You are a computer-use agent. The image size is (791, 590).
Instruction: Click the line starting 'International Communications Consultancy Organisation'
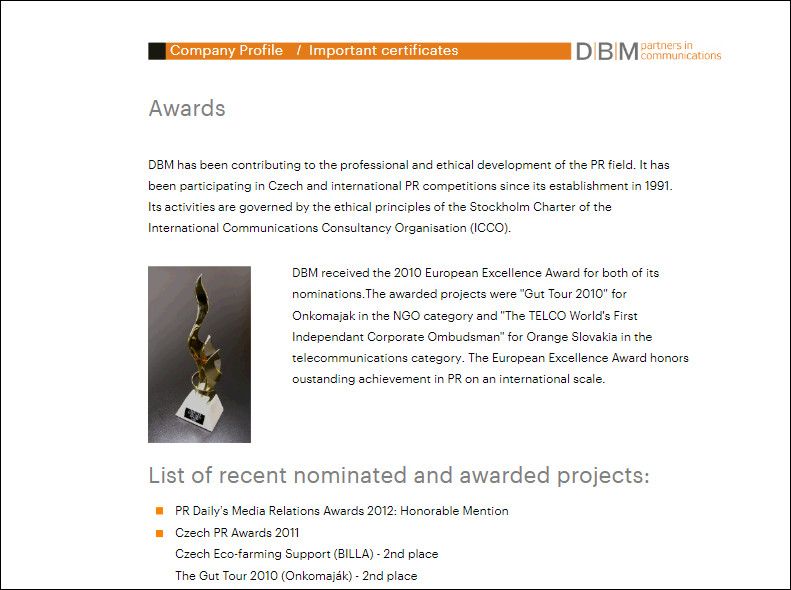pyautogui.click(x=329, y=228)
